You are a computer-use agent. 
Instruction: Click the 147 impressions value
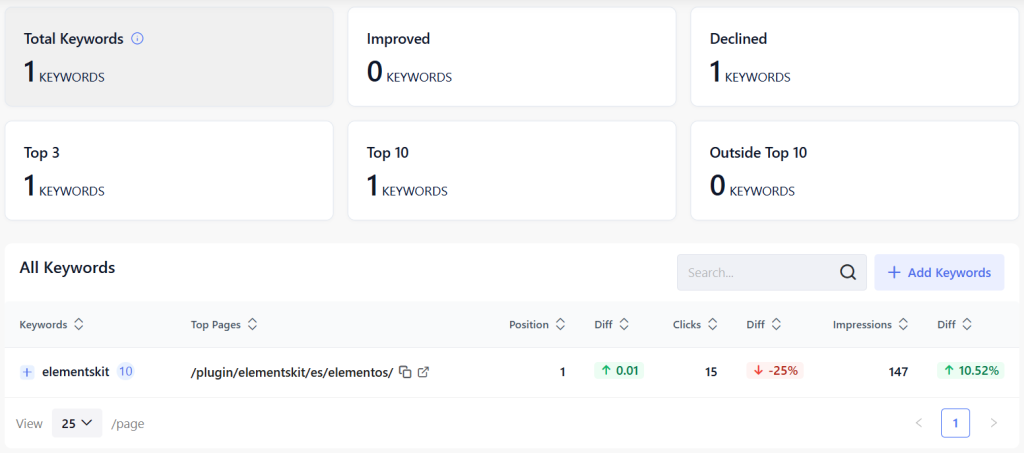click(898, 372)
